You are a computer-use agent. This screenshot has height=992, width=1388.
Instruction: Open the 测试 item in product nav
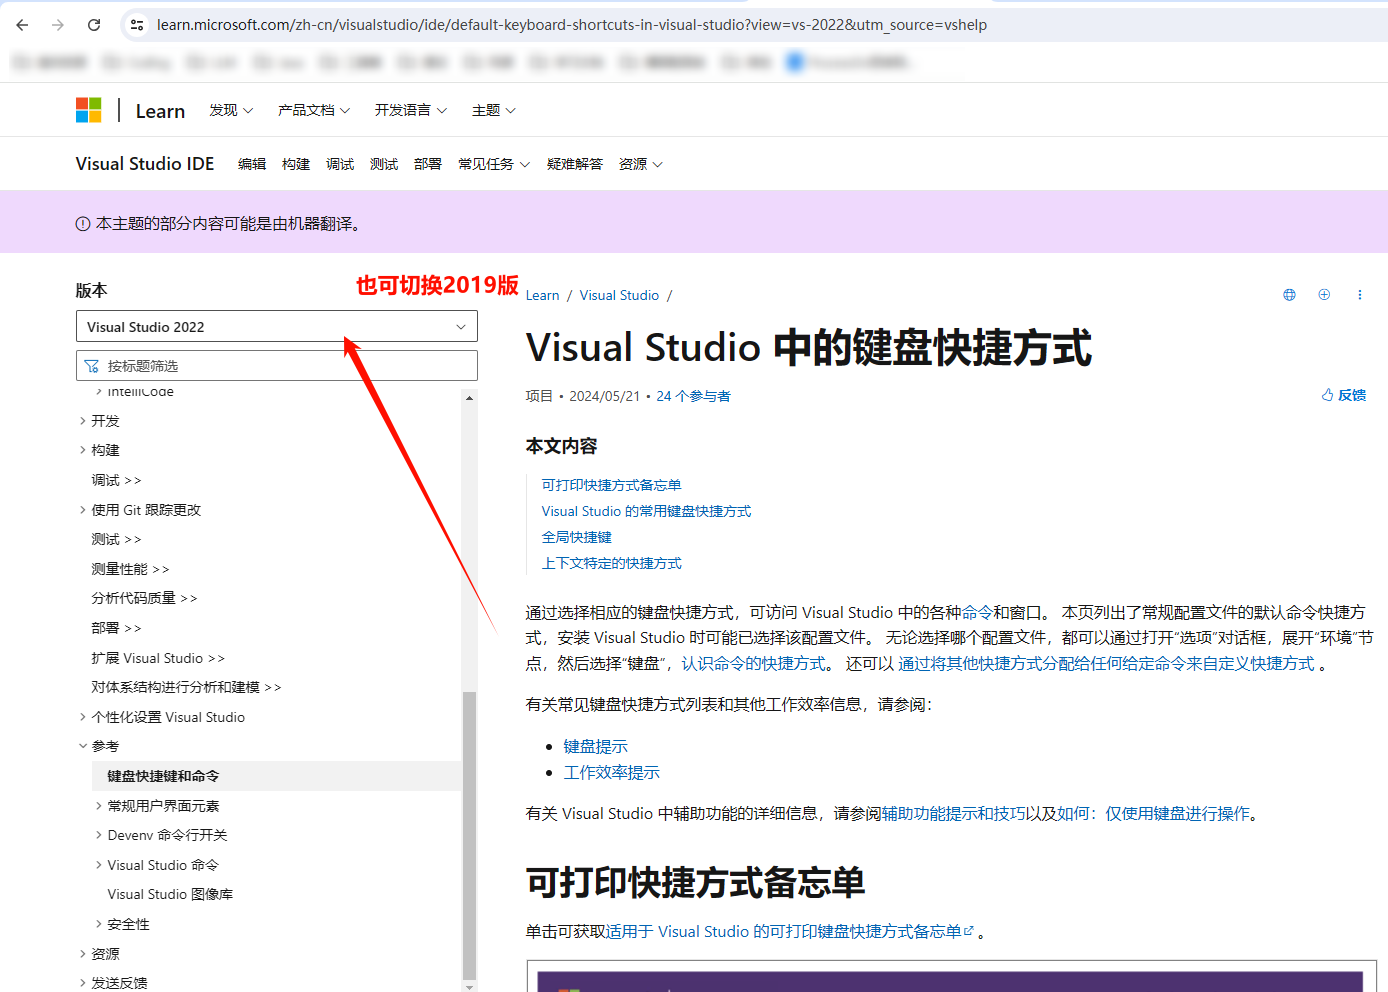(x=384, y=164)
